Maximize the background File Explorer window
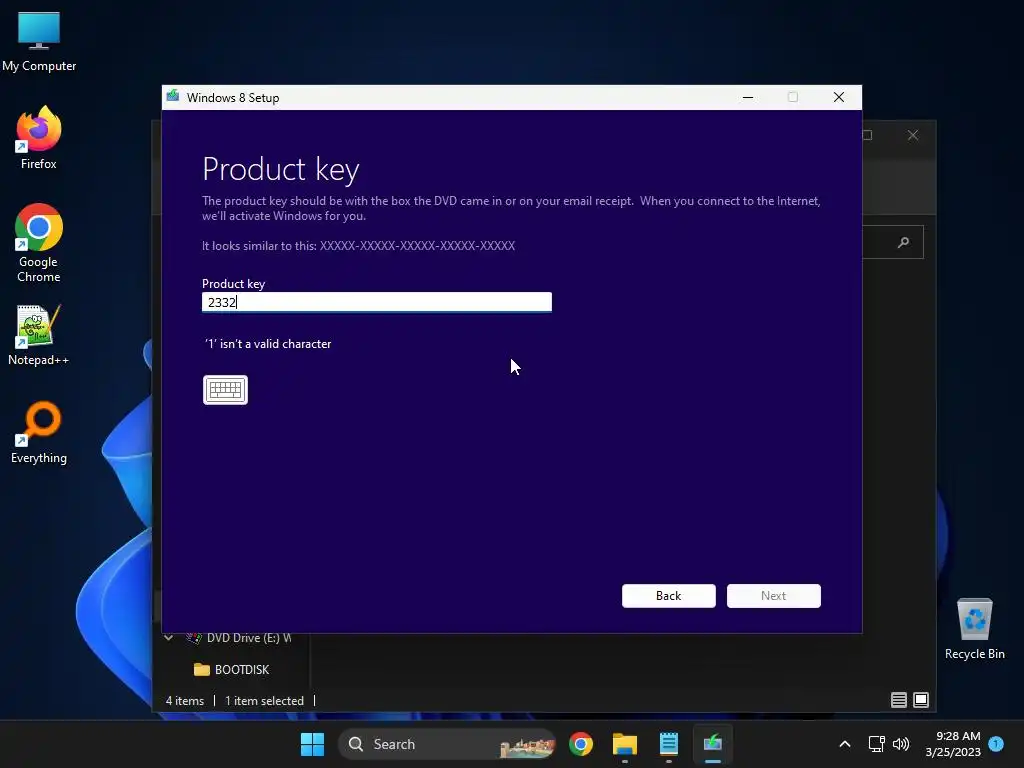Viewport: 1024px width, 768px height. (867, 135)
